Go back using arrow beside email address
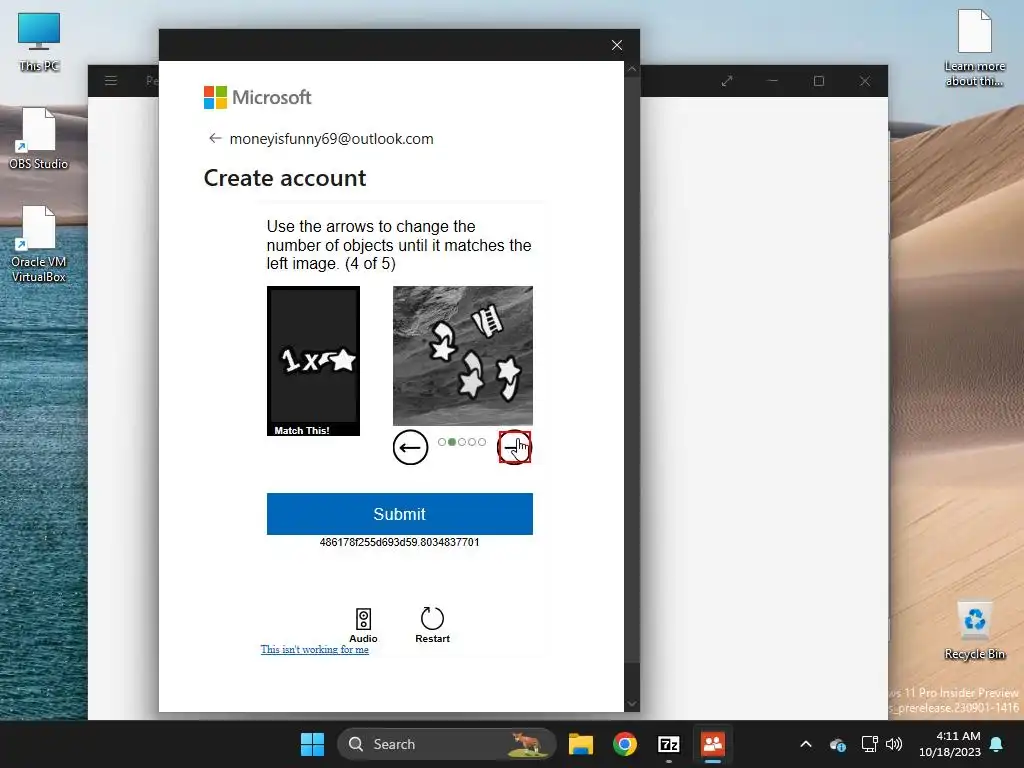The width and height of the screenshot is (1024, 768). 215,138
